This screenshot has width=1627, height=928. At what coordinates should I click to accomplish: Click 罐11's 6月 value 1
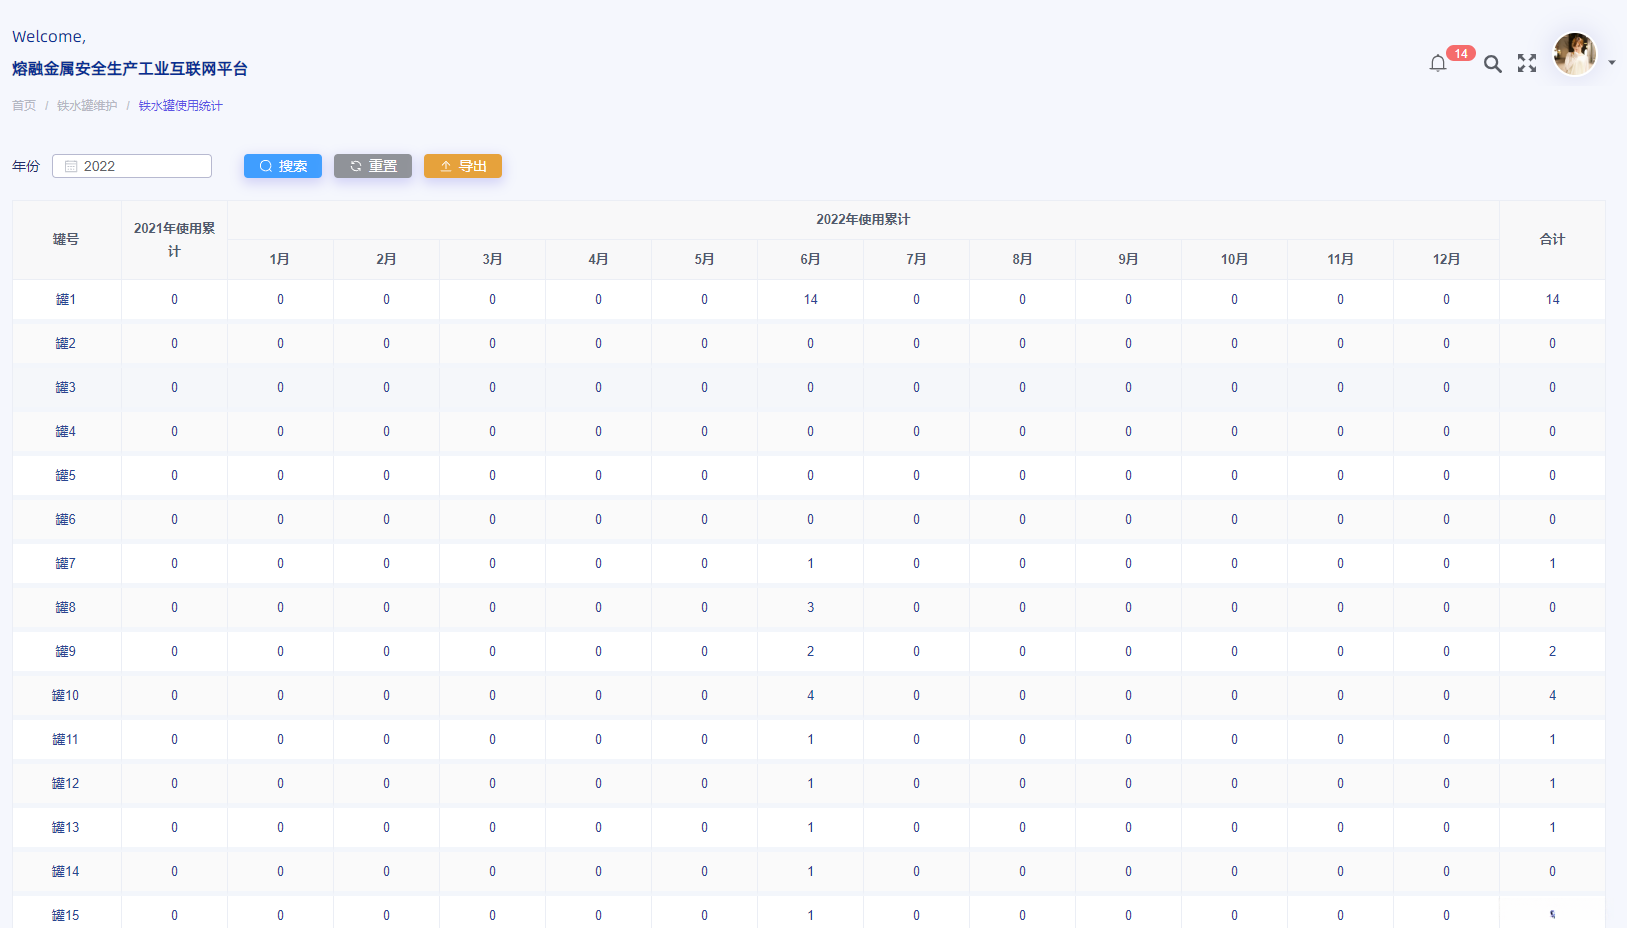pyautogui.click(x=811, y=740)
